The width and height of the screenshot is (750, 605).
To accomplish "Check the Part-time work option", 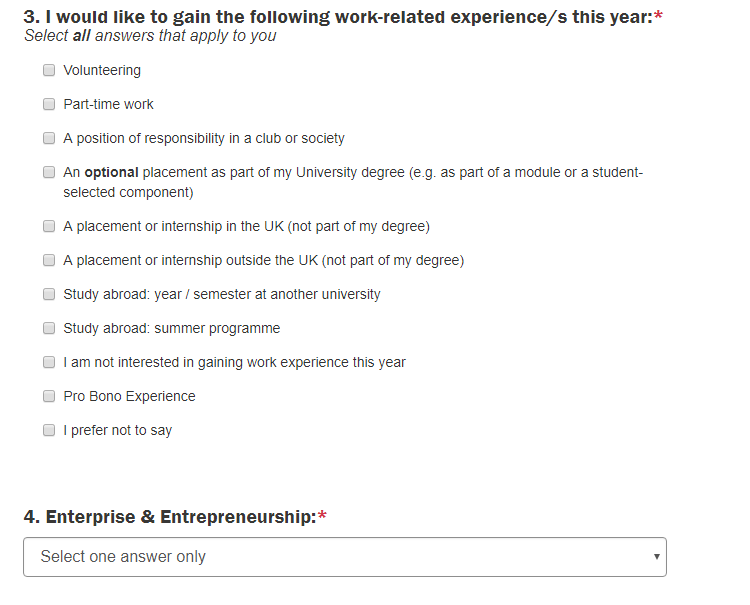I will click(49, 104).
